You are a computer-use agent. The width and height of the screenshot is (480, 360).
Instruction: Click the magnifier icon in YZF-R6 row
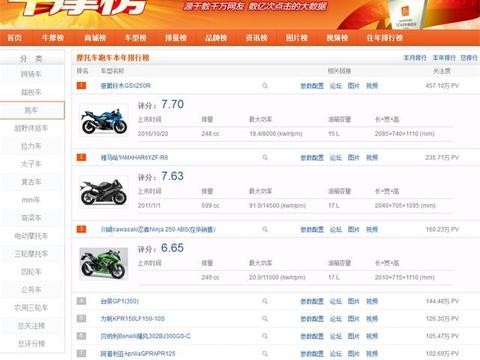pos(265,157)
